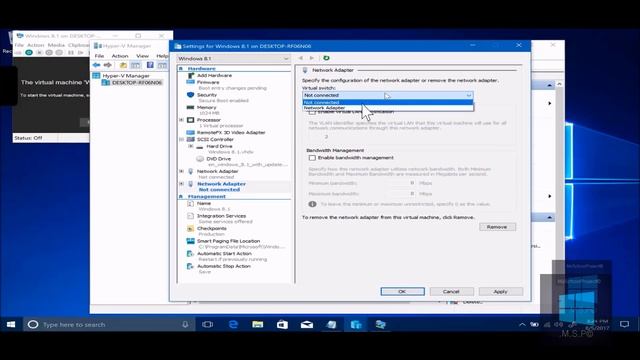The image size is (640, 360).
Task: Open View menu in Hyper-V Manager
Action: [142, 56]
